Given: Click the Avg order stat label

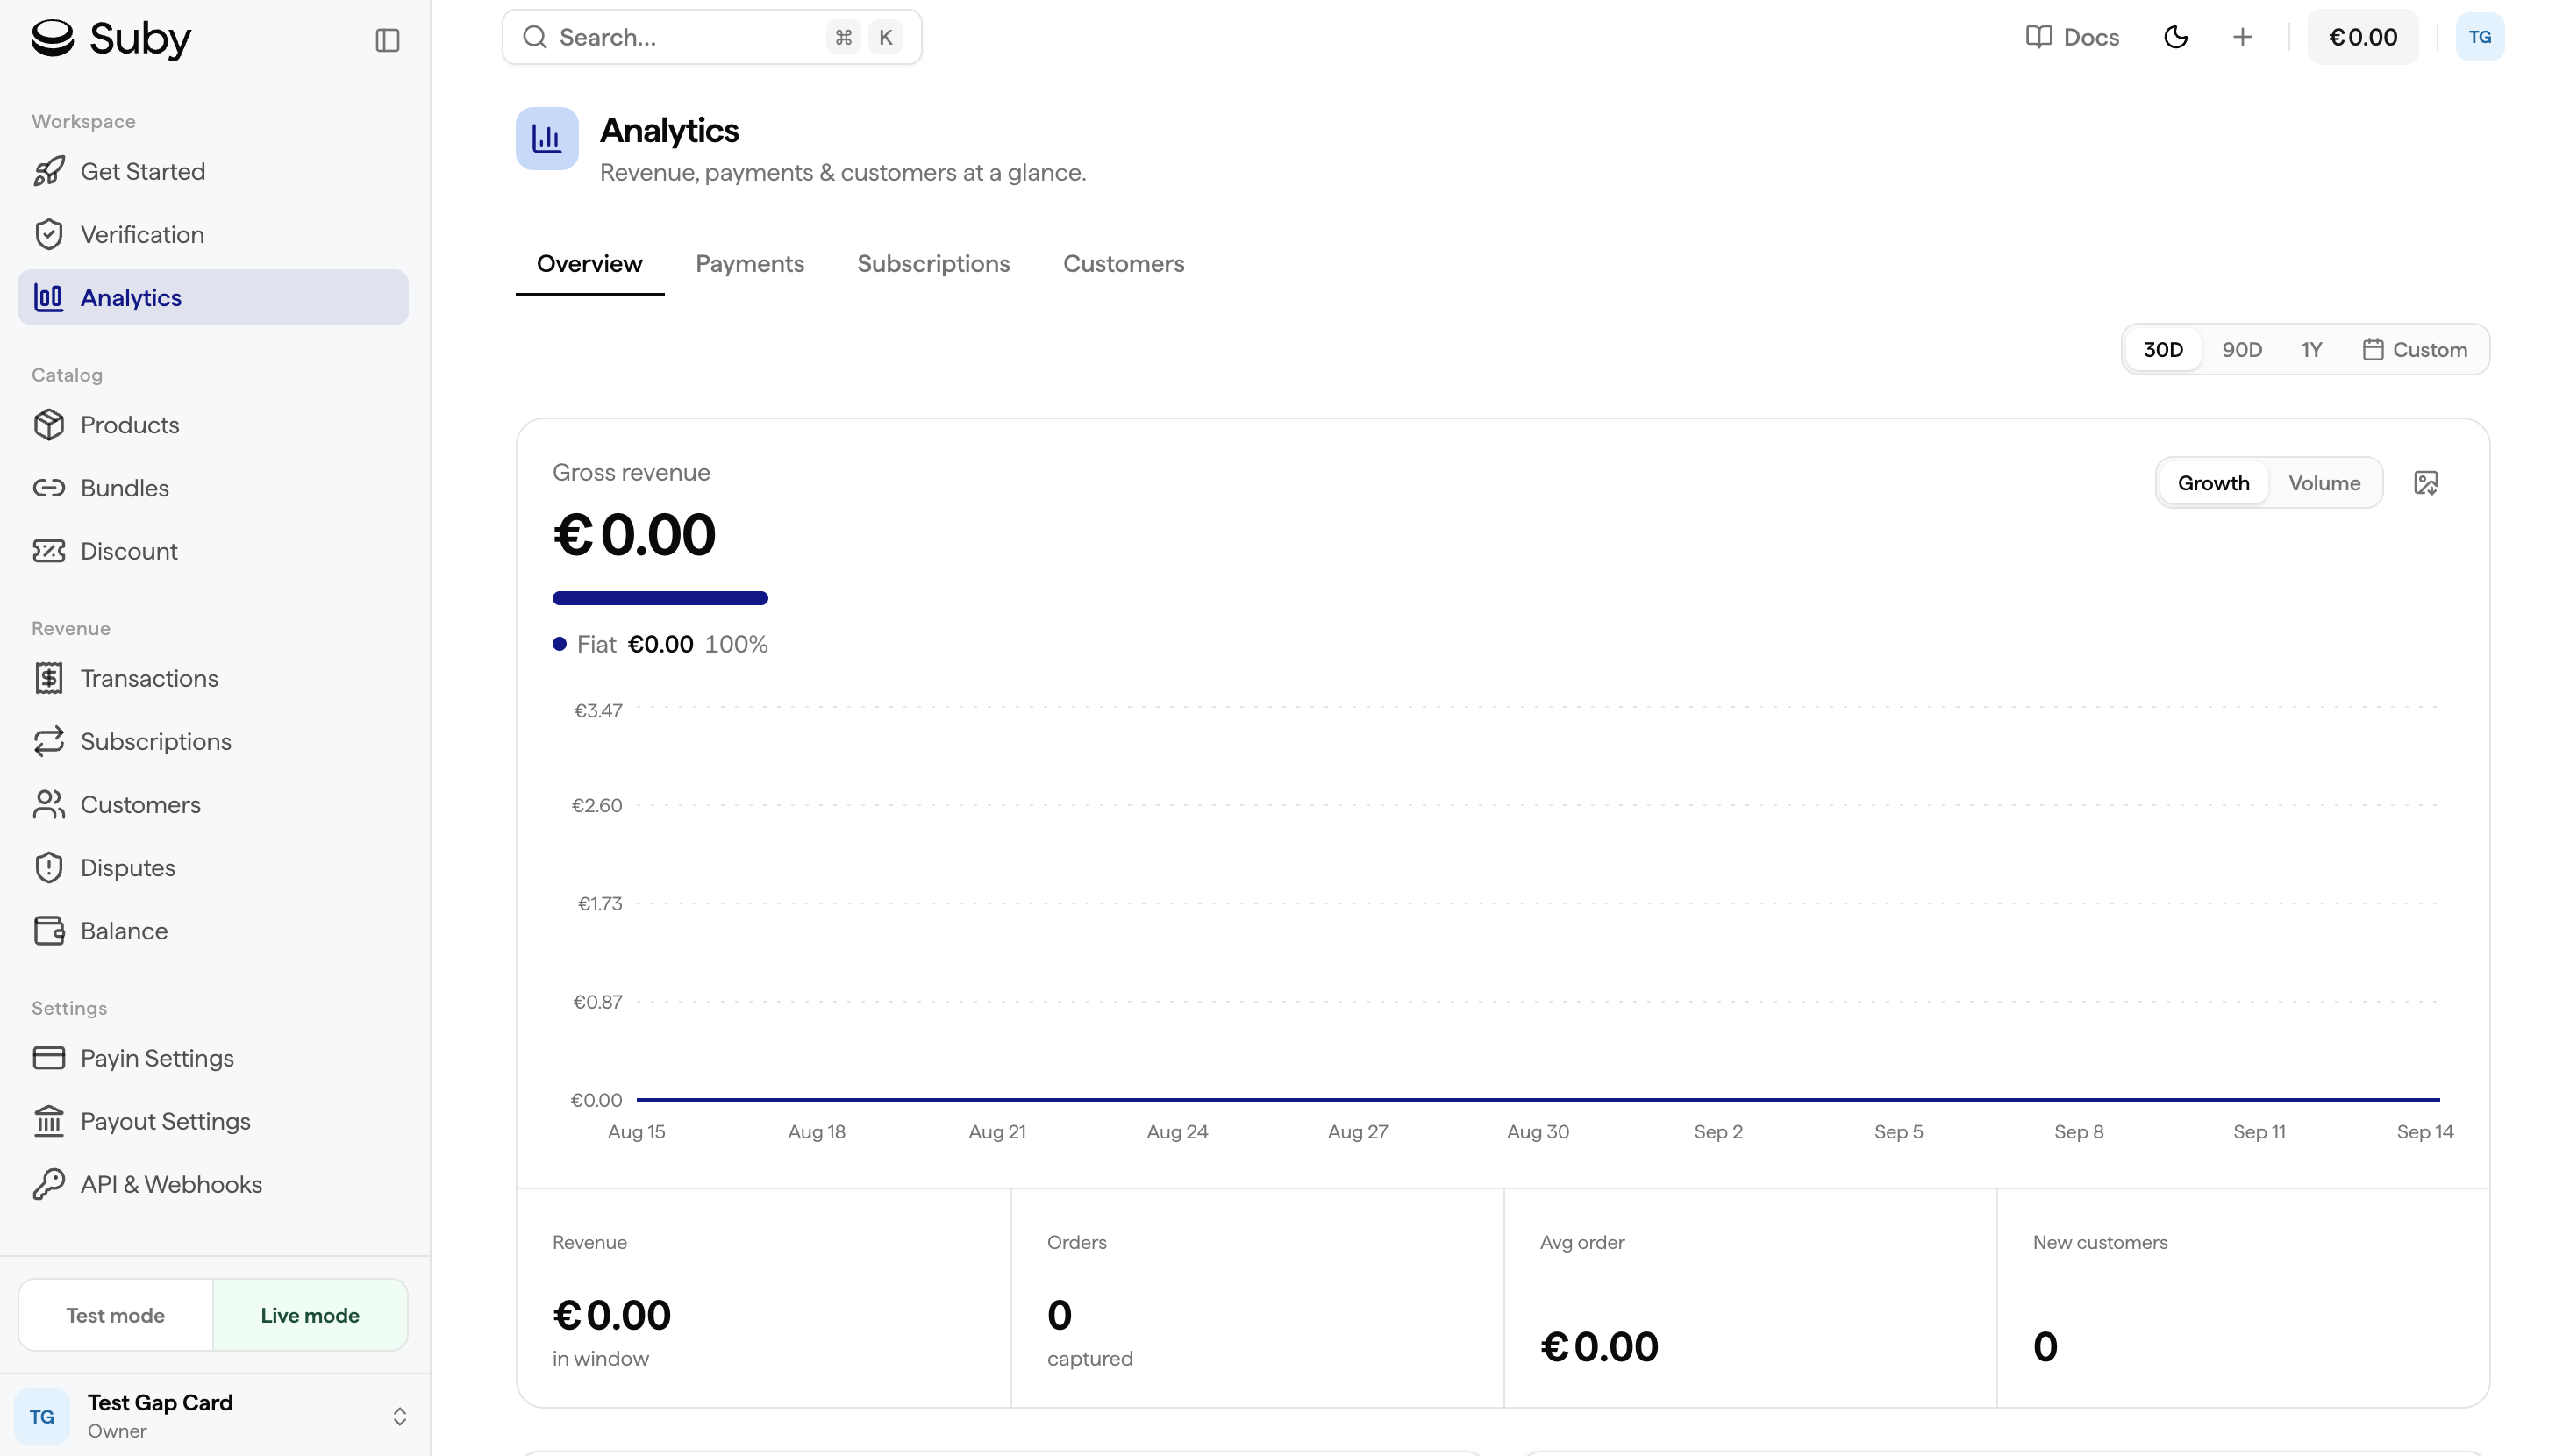Looking at the screenshot, I should [1582, 1242].
